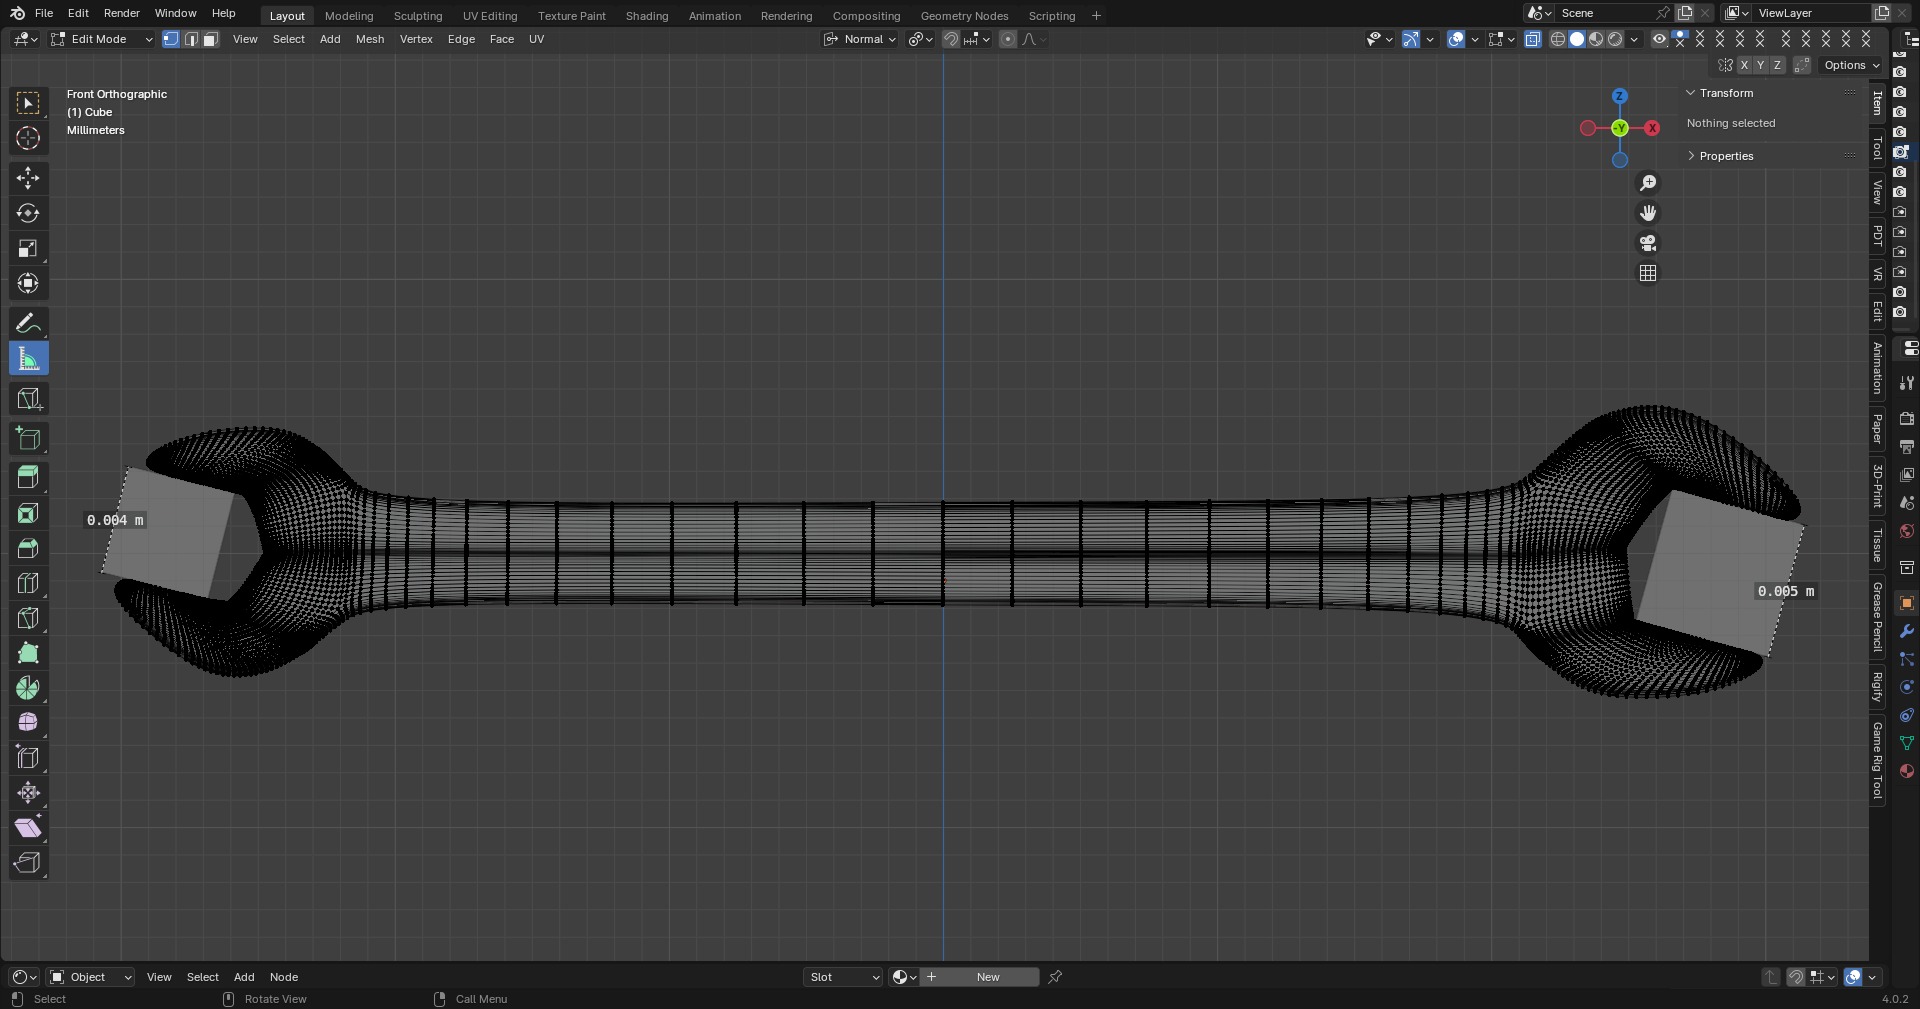Select the Move tool

coord(28,178)
